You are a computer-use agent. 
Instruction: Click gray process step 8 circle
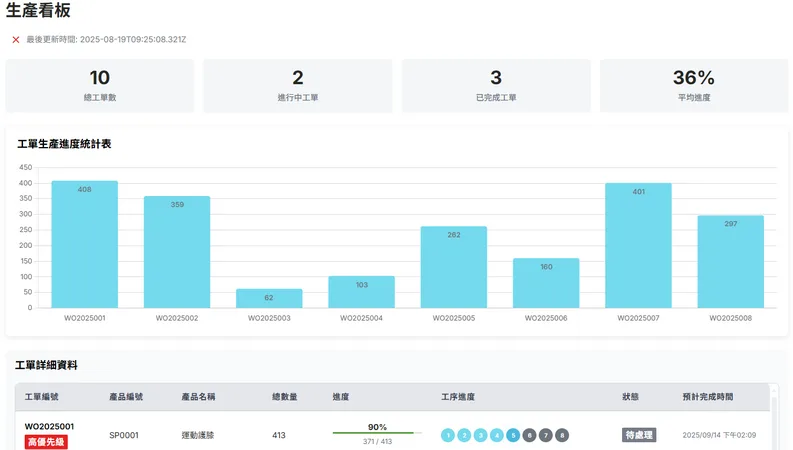[x=562, y=435]
